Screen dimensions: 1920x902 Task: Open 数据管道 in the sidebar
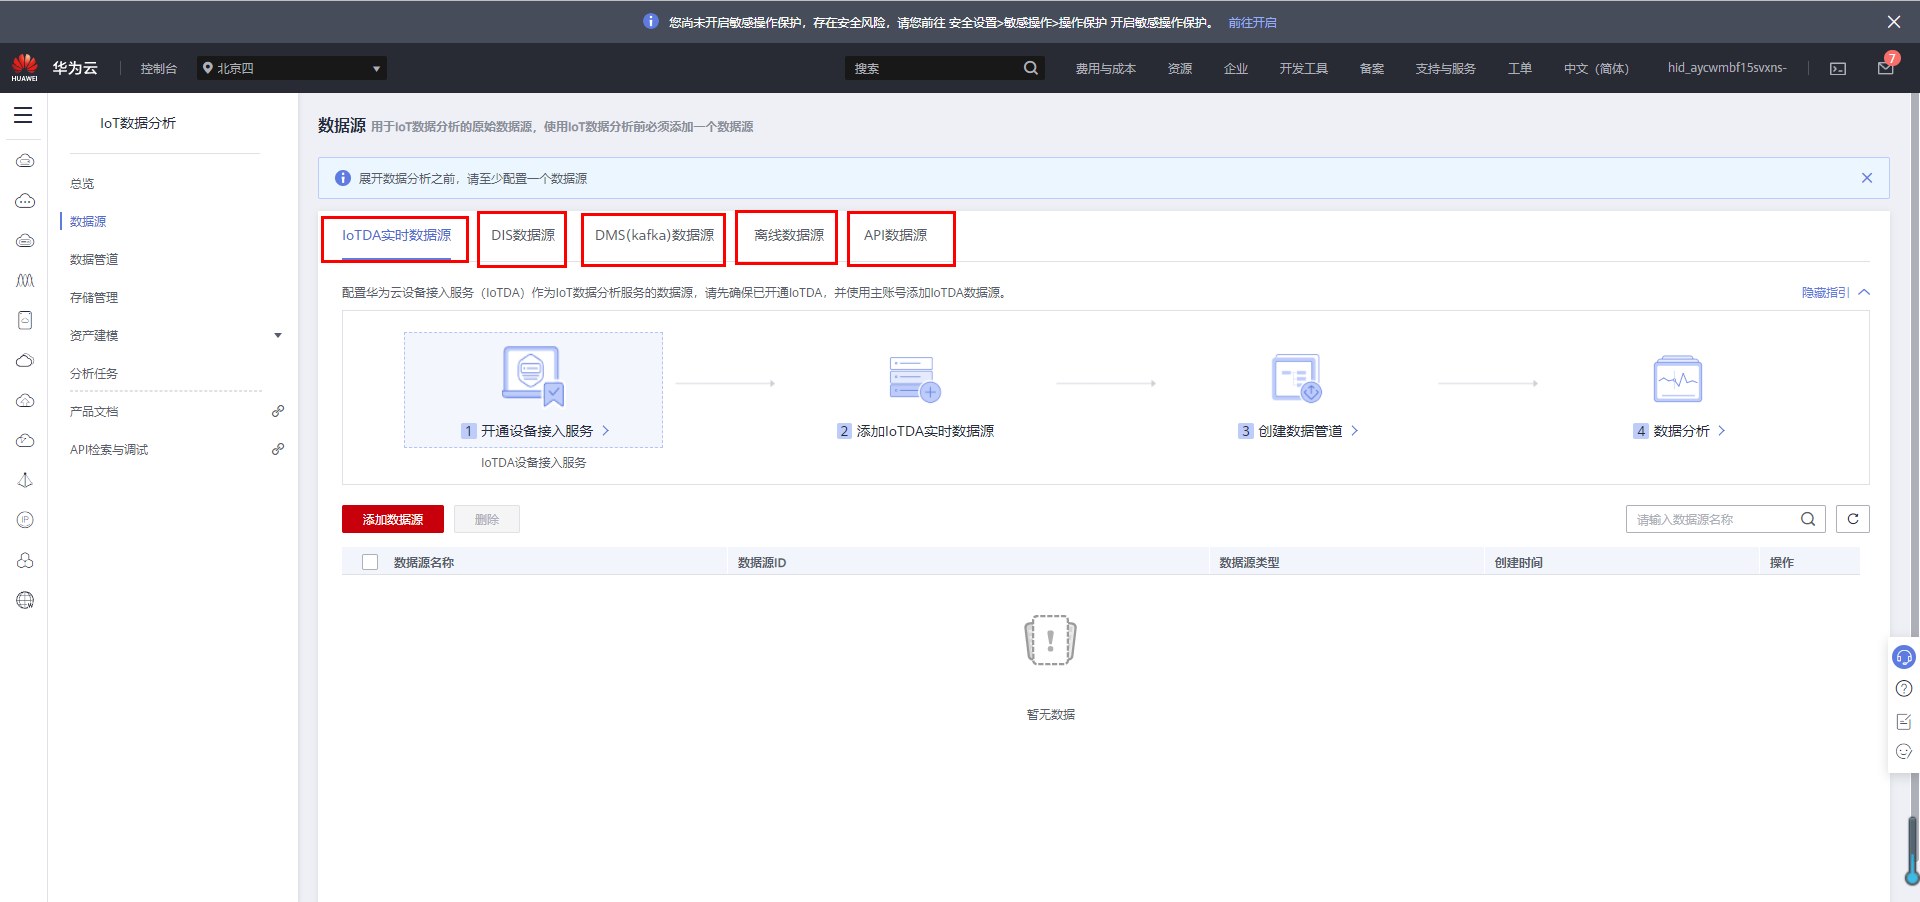pos(94,259)
